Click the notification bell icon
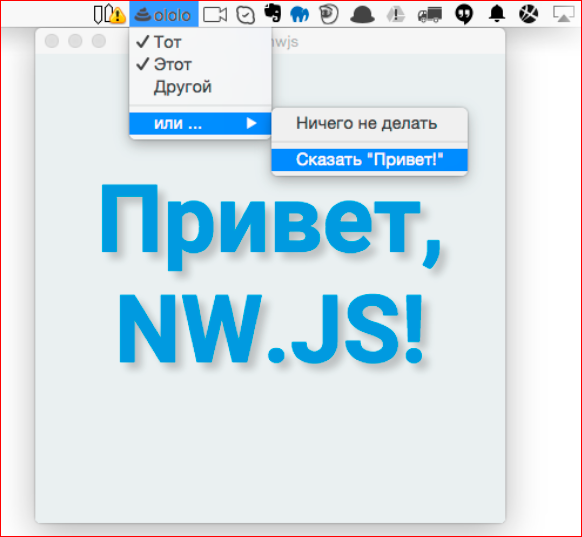 (x=497, y=14)
